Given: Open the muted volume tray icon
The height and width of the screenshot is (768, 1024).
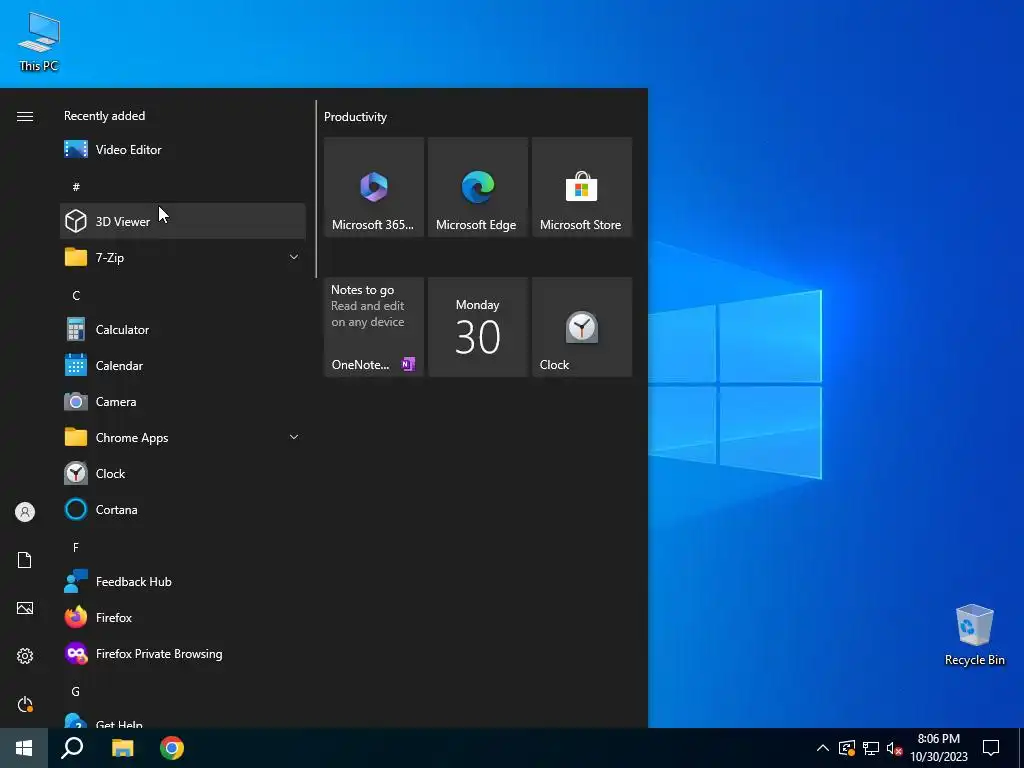Looking at the screenshot, I should [894, 748].
